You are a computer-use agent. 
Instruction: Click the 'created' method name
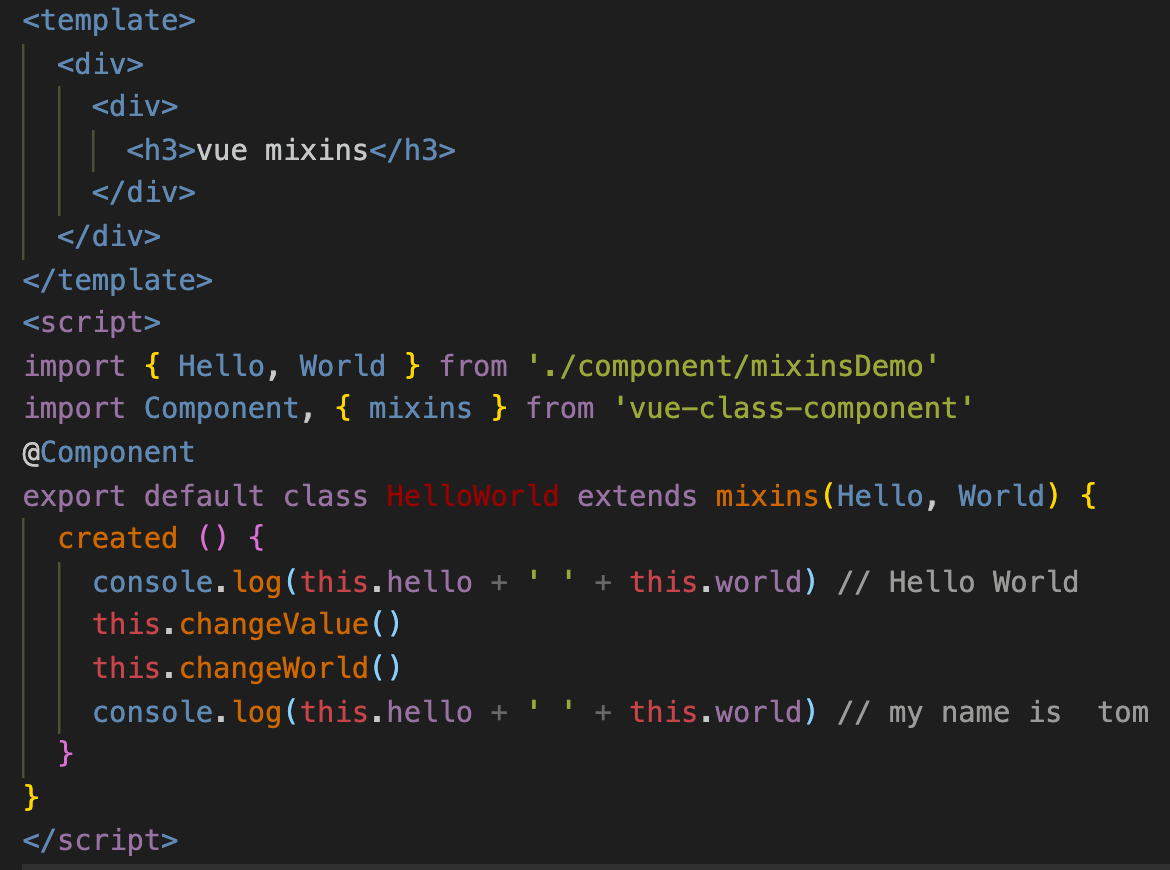(x=118, y=538)
